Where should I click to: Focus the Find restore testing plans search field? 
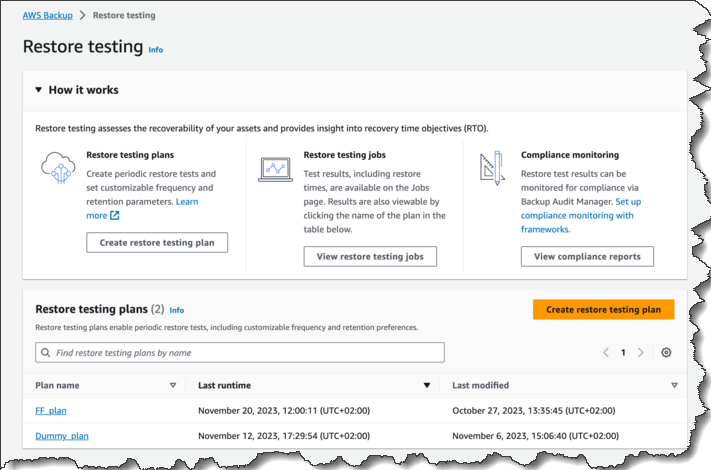click(x=240, y=353)
